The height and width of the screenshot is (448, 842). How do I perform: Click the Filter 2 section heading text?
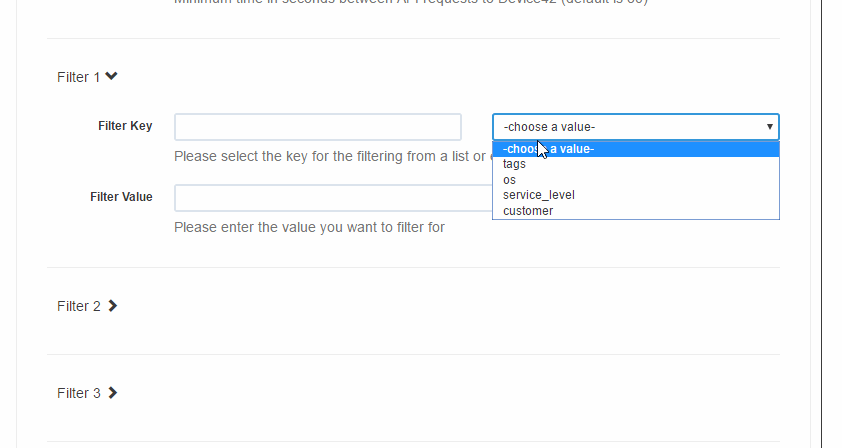point(78,306)
